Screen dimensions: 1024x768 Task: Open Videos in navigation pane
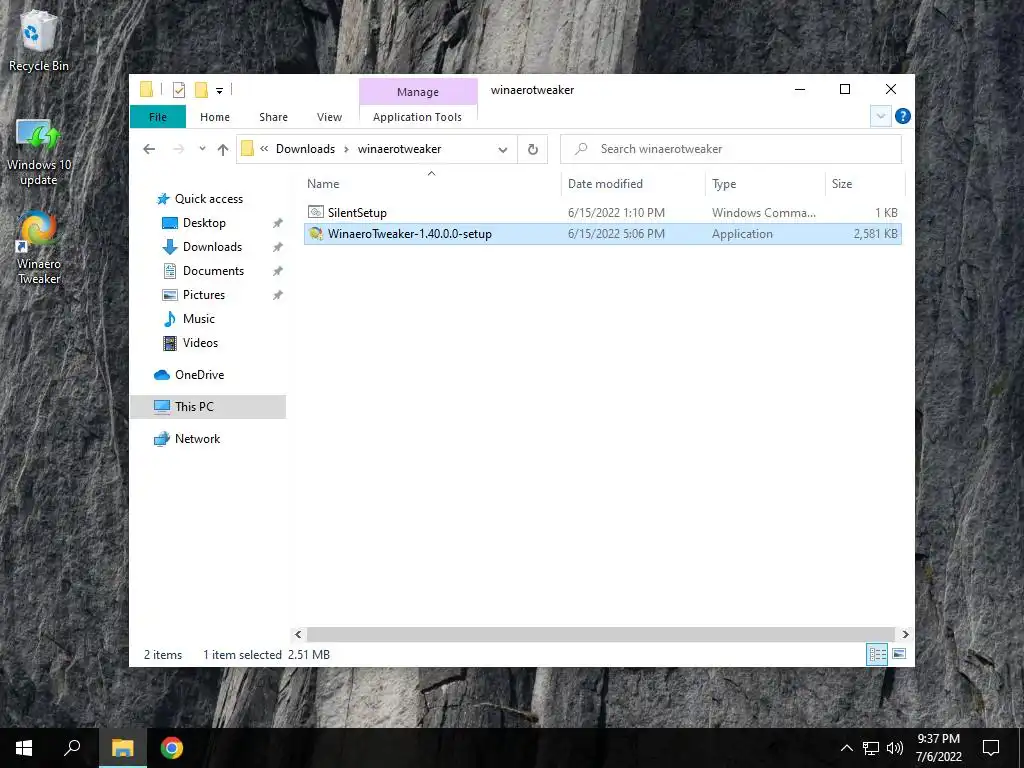pyautogui.click(x=200, y=343)
